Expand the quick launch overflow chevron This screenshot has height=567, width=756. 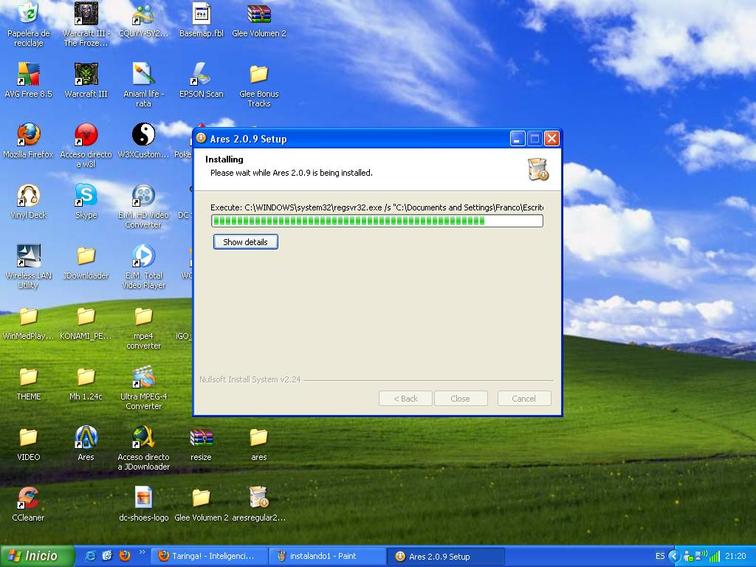[x=142, y=552]
